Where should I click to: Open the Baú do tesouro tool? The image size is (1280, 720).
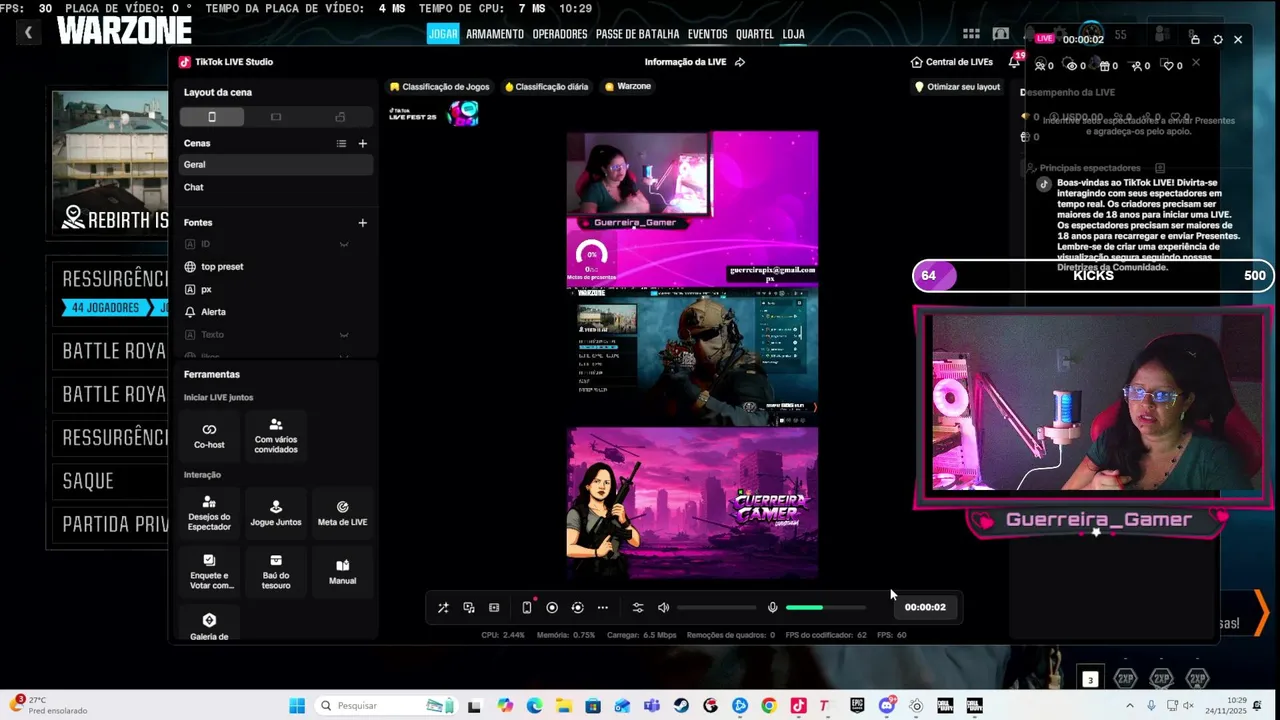(x=276, y=572)
